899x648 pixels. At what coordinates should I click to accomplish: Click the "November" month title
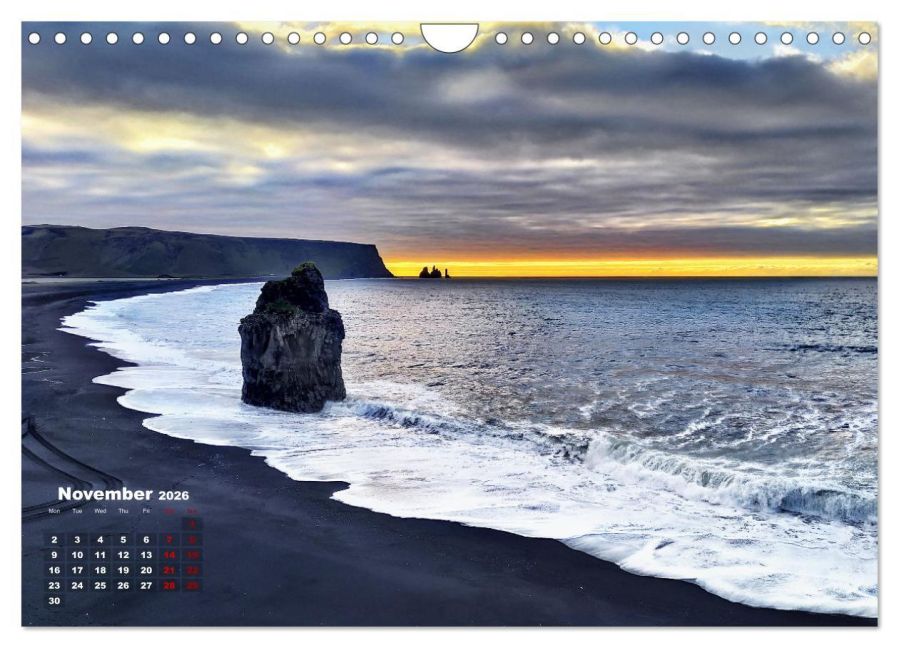[105, 494]
